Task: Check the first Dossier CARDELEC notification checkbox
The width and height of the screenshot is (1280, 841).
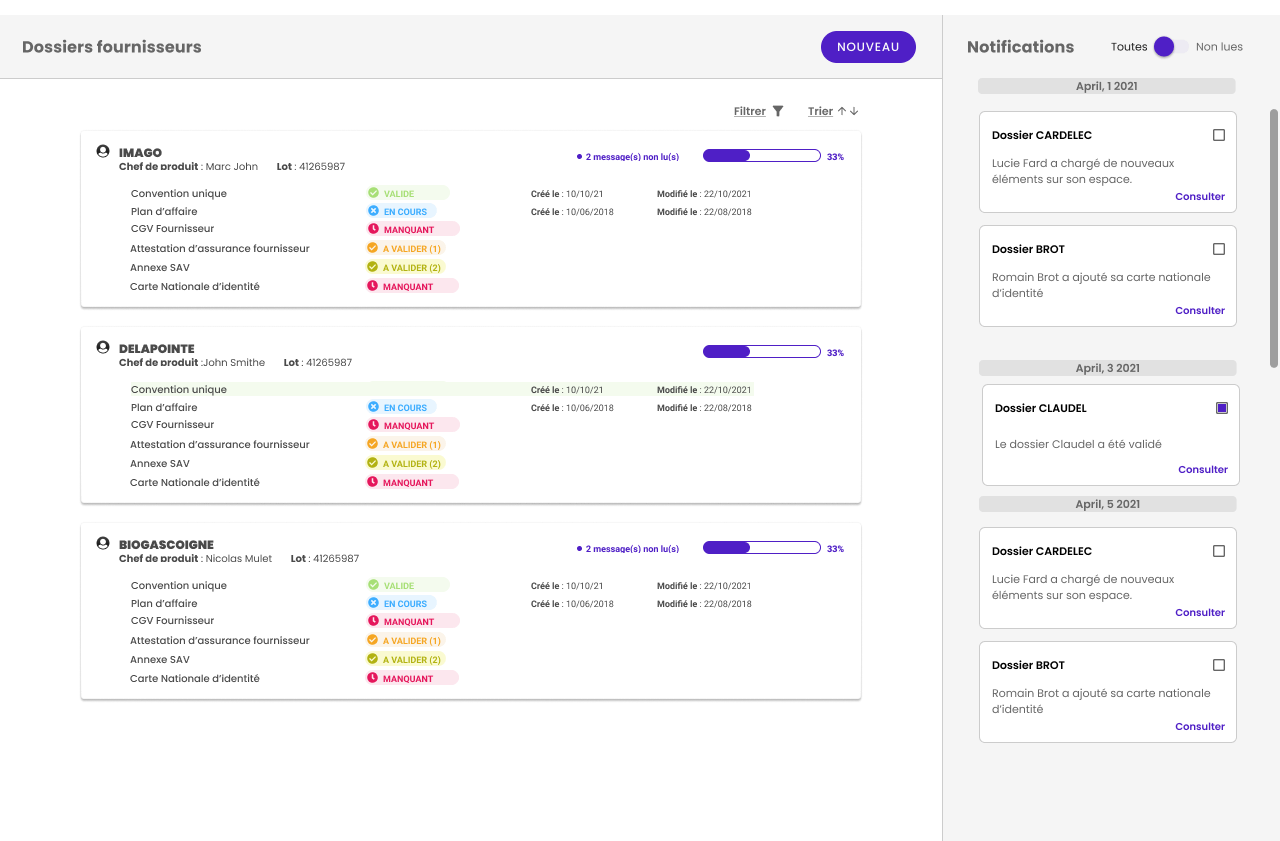Action: tap(1218, 135)
